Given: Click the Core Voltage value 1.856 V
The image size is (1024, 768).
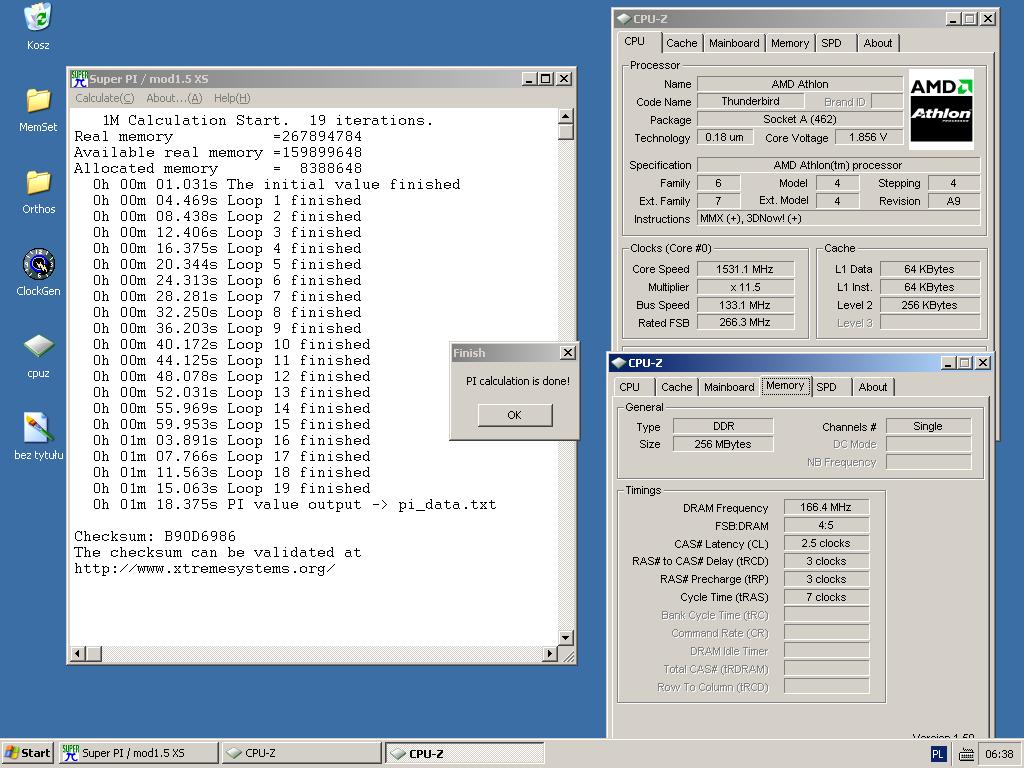Looking at the screenshot, I should click(x=869, y=138).
